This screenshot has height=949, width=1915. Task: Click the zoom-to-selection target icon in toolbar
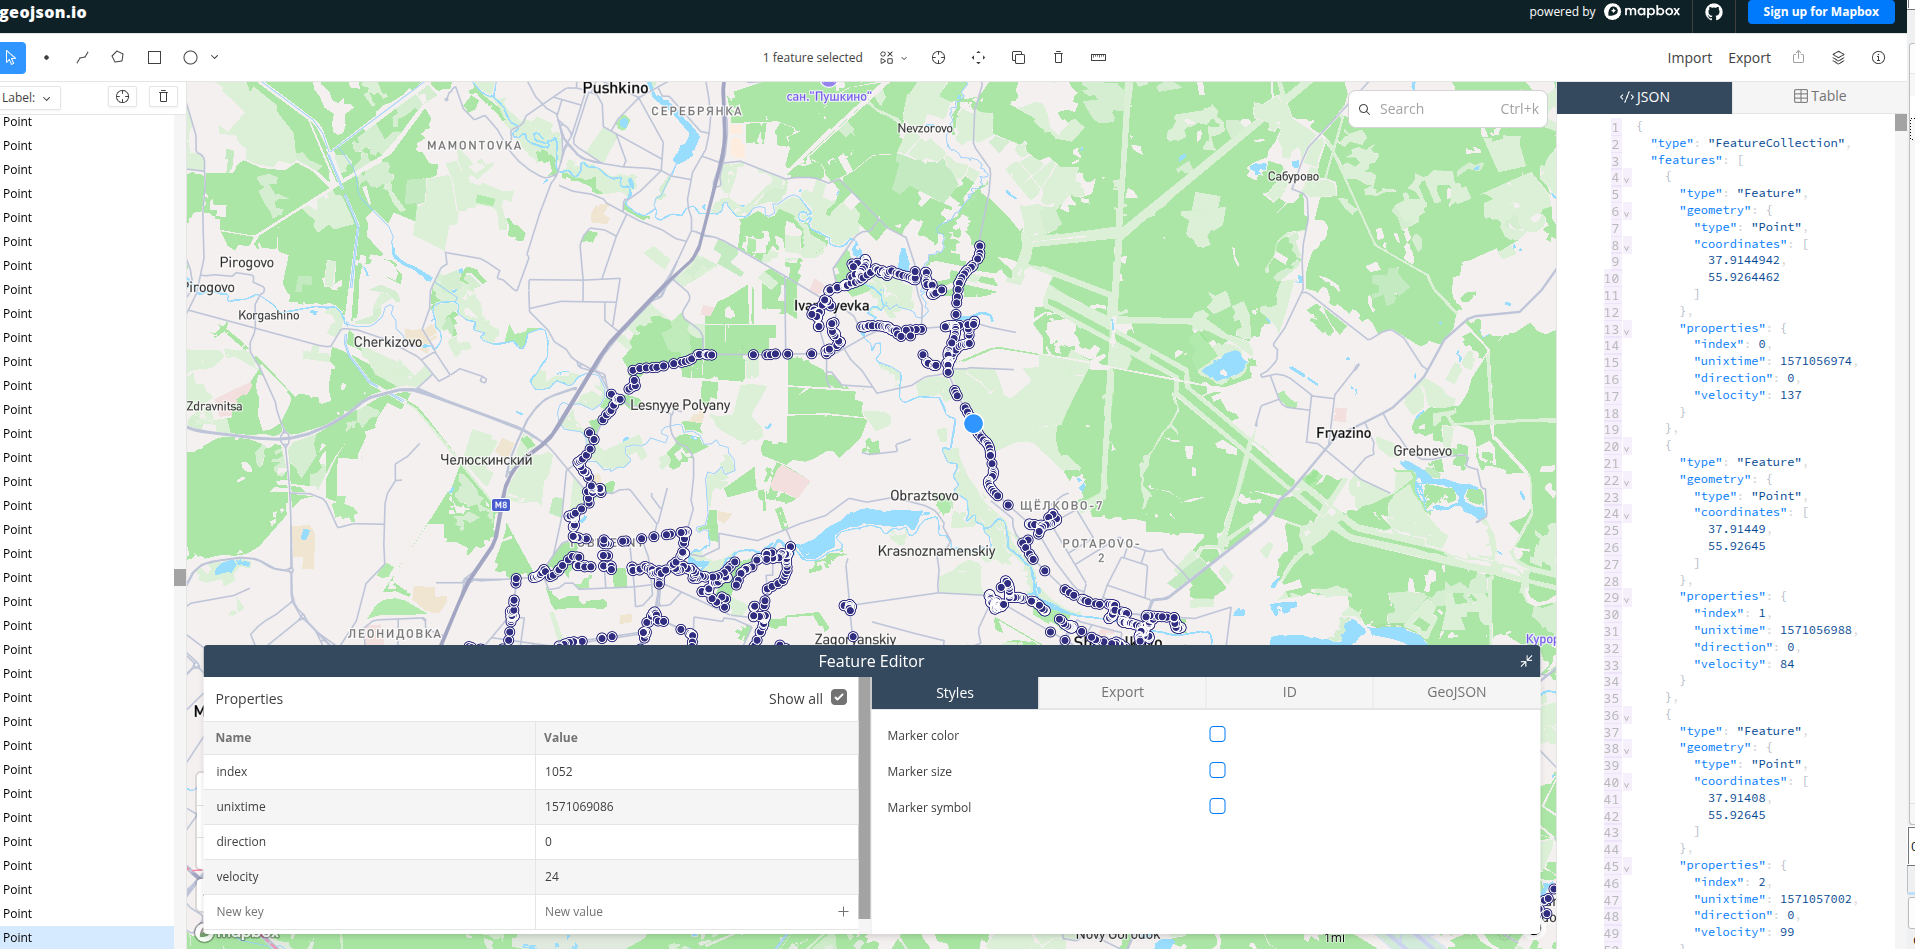(x=938, y=58)
